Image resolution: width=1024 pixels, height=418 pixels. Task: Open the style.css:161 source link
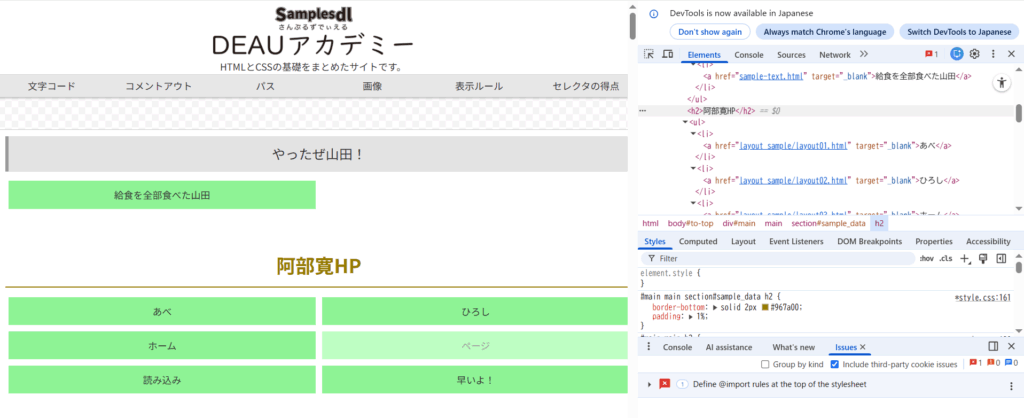click(x=982, y=297)
